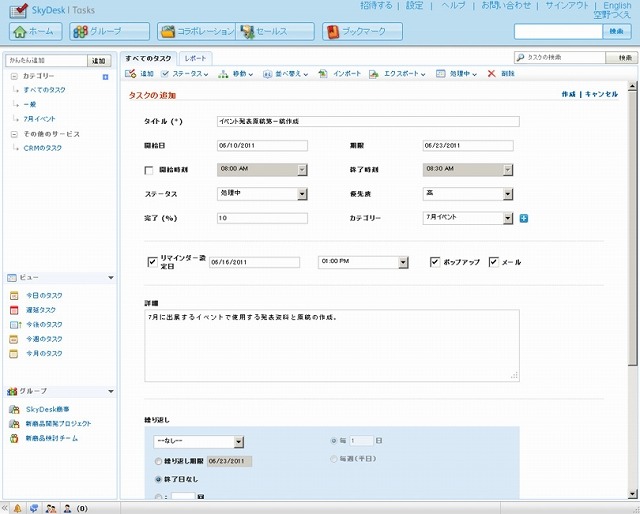Collapse bottom bar with double-arrow icon
Image resolution: width=640 pixels, height=514 pixels.
coord(4,508)
